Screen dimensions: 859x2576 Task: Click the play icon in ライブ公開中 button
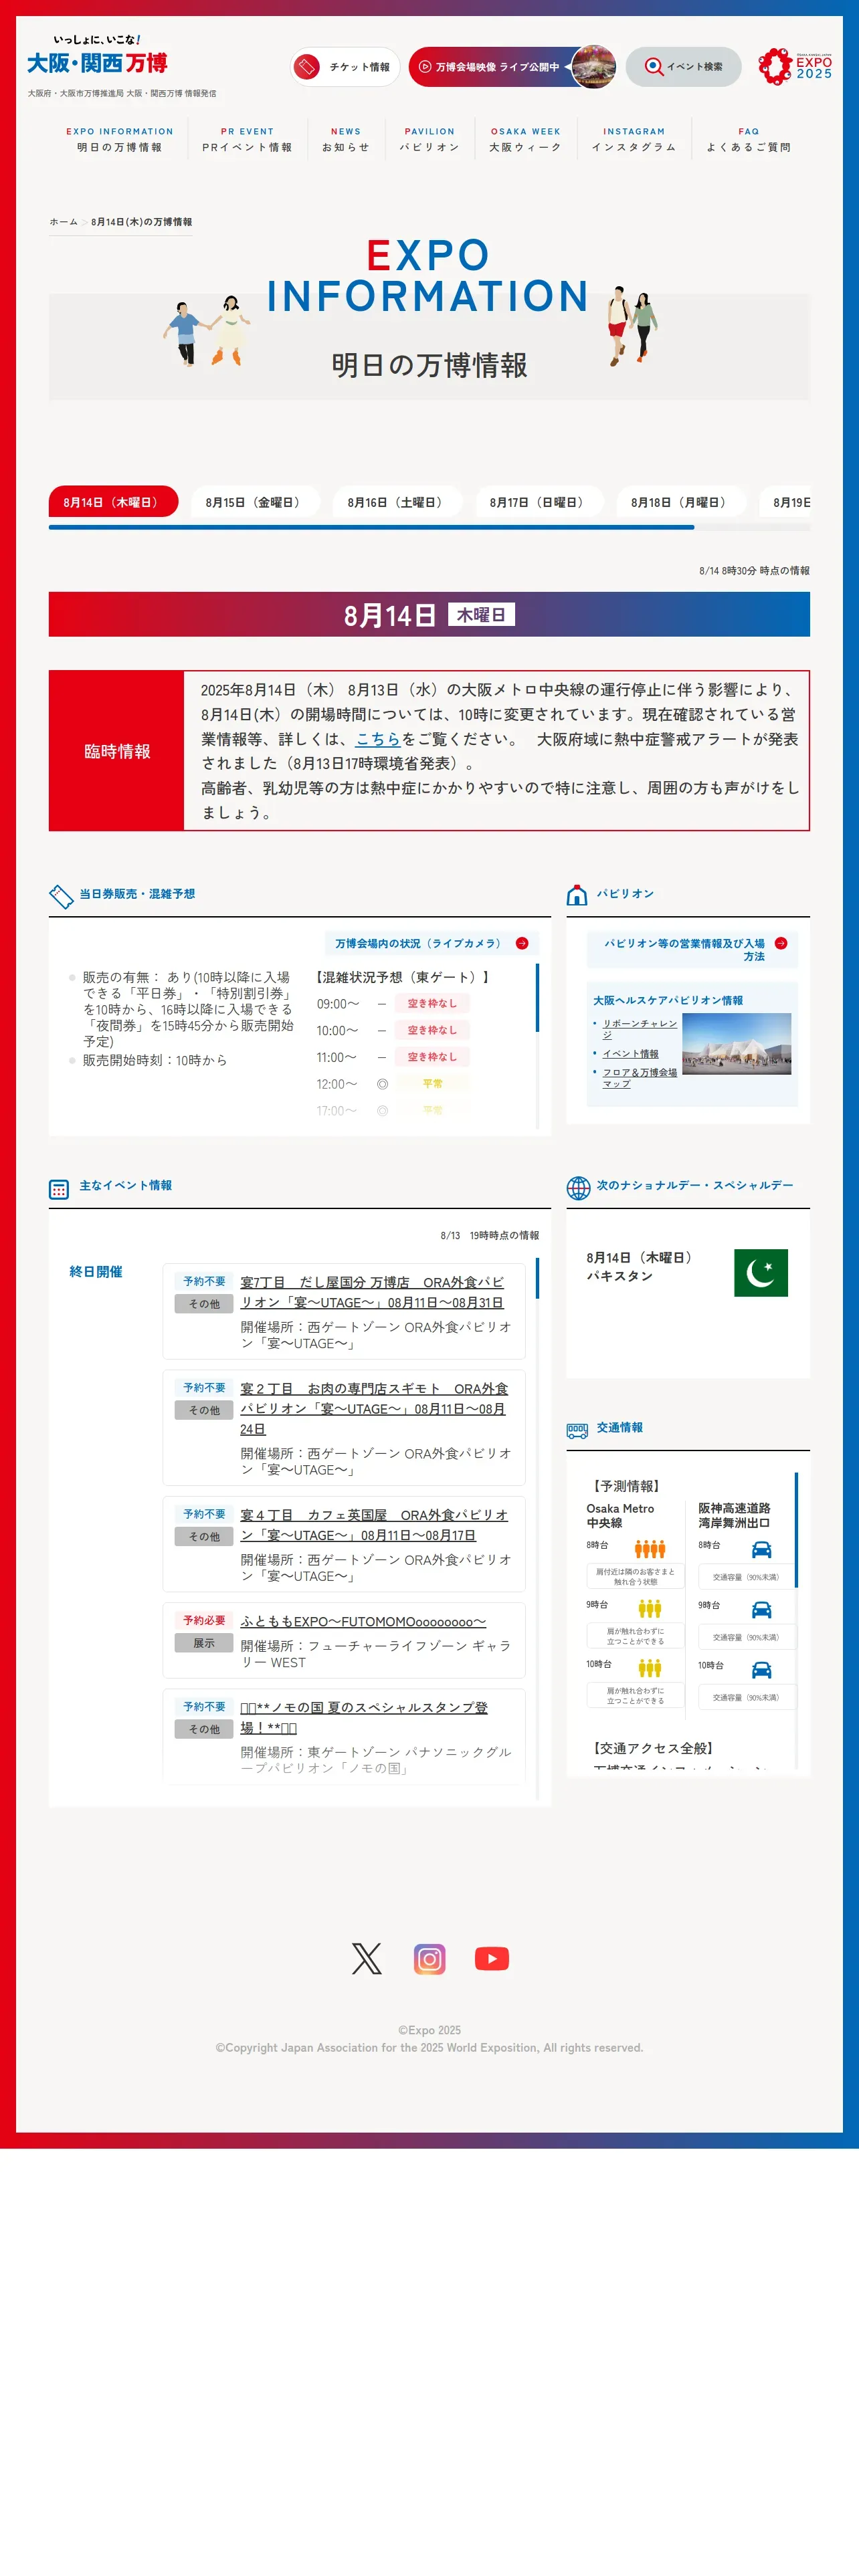(425, 67)
